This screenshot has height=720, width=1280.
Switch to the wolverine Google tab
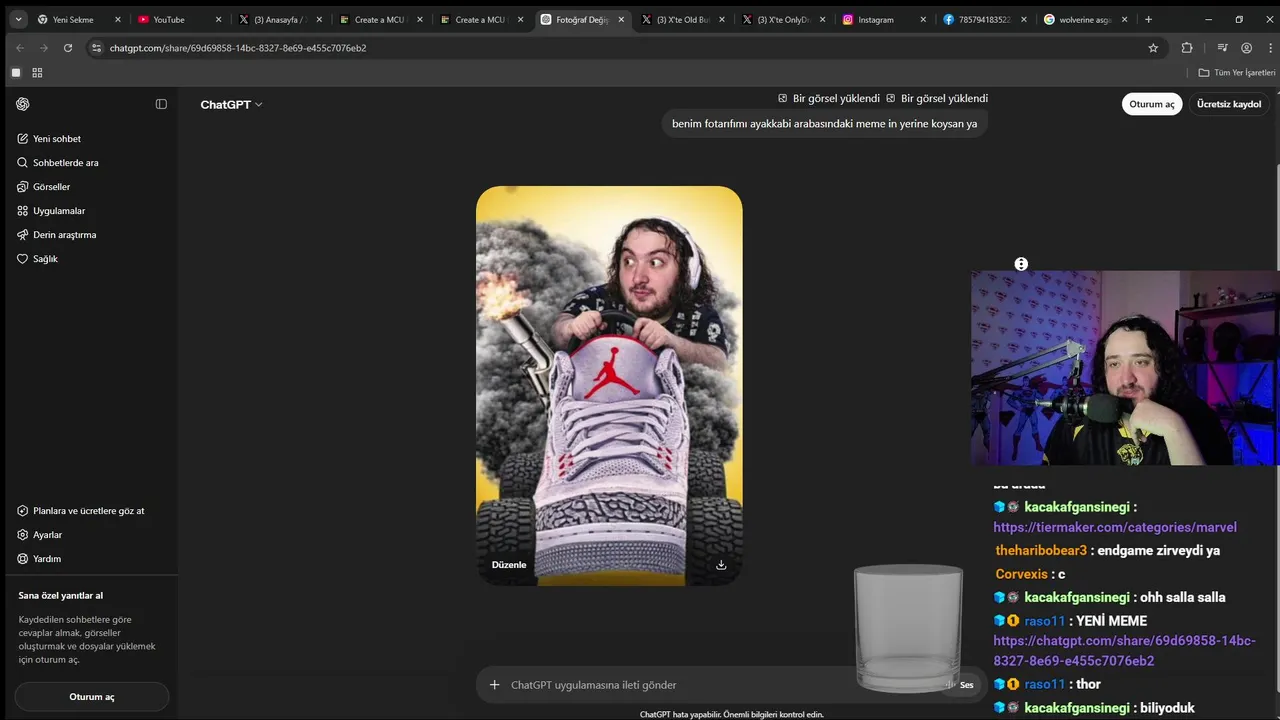pyautogui.click(x=1085, y=19)
